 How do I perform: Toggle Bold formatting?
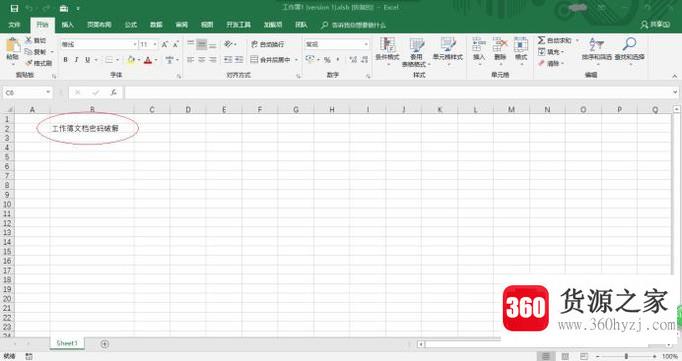click(x=65, y=60)
